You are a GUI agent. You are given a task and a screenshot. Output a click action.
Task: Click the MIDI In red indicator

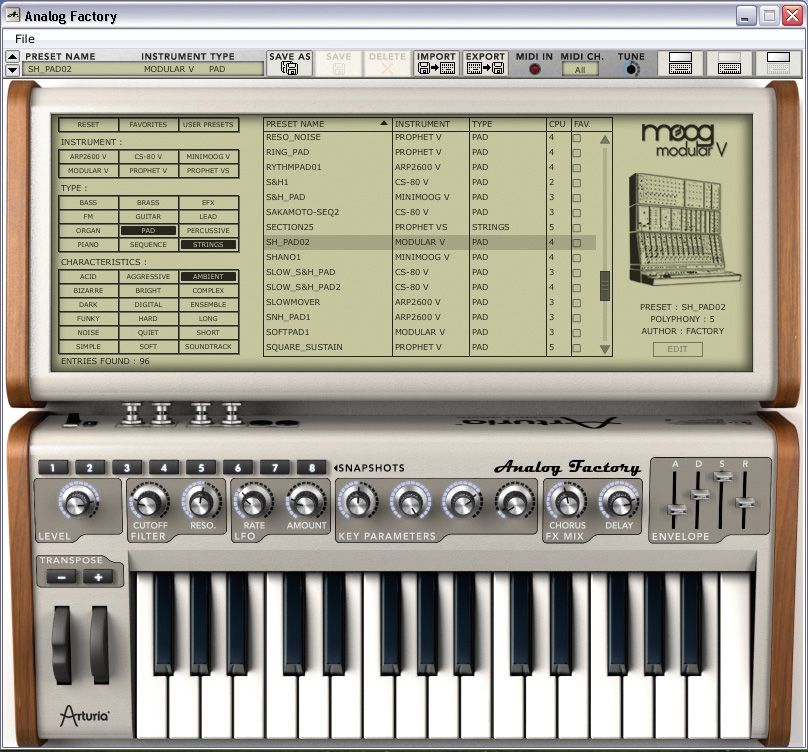(x=535, y=68)
